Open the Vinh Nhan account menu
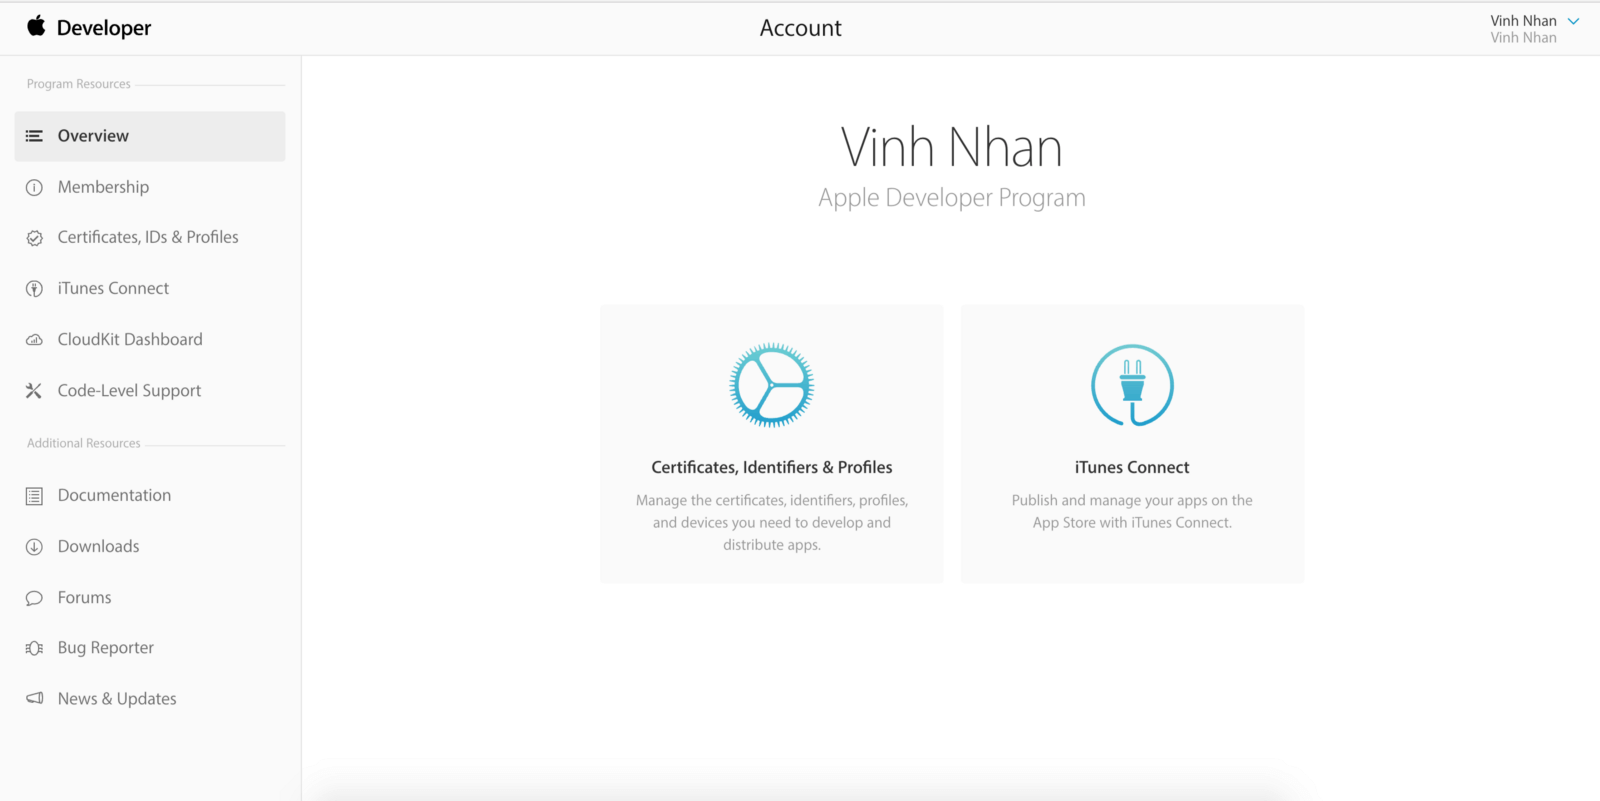This screenshot has width=1600, height=801. (1523, 21)
